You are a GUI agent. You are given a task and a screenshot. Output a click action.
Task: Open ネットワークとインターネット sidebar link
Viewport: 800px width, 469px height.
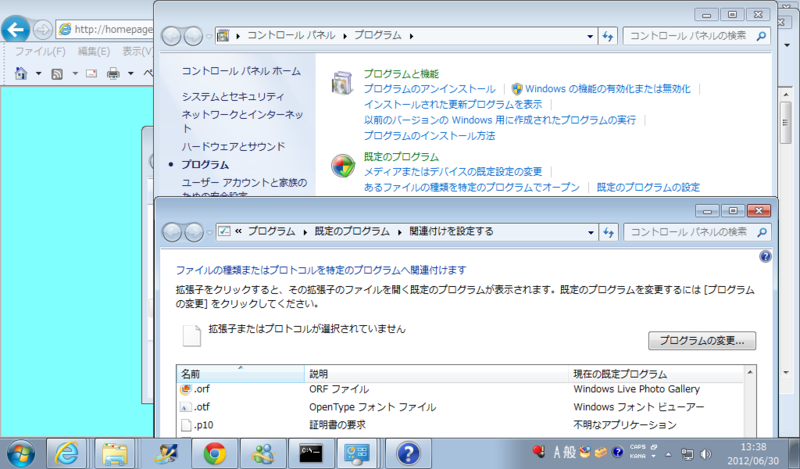(242, 121)
